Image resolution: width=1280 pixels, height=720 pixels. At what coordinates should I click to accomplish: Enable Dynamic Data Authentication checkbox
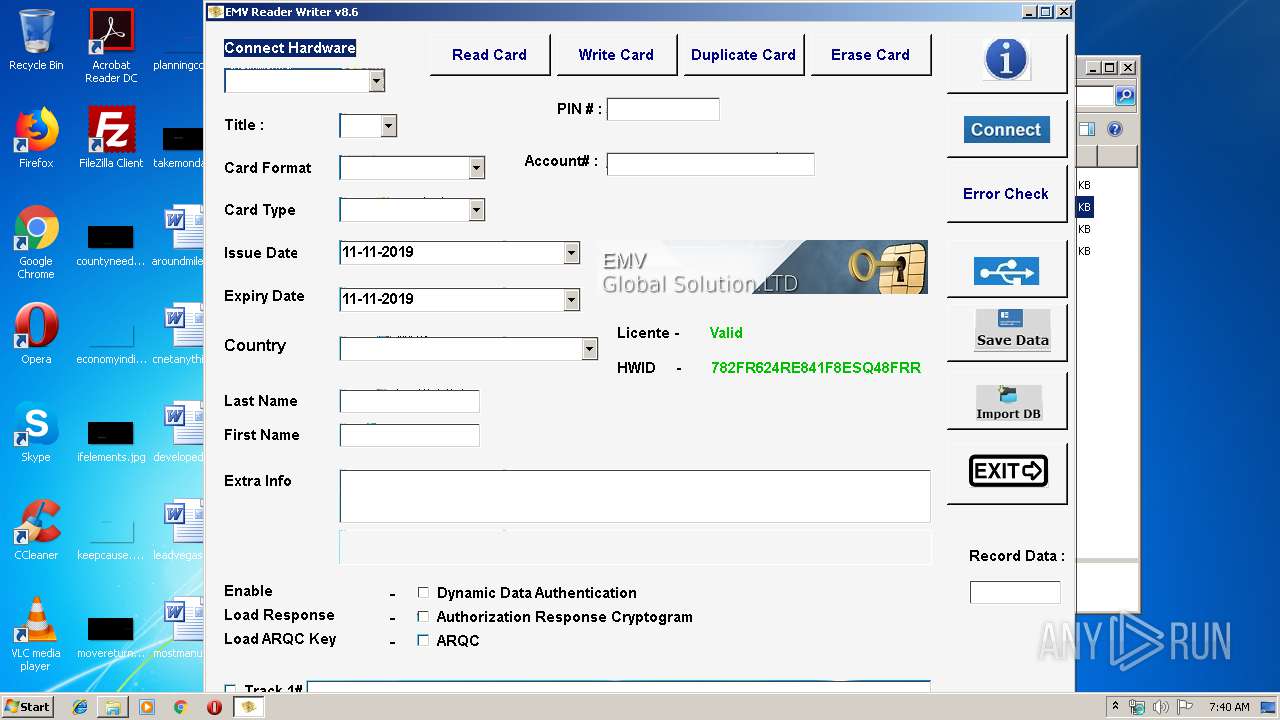(423, 592)
